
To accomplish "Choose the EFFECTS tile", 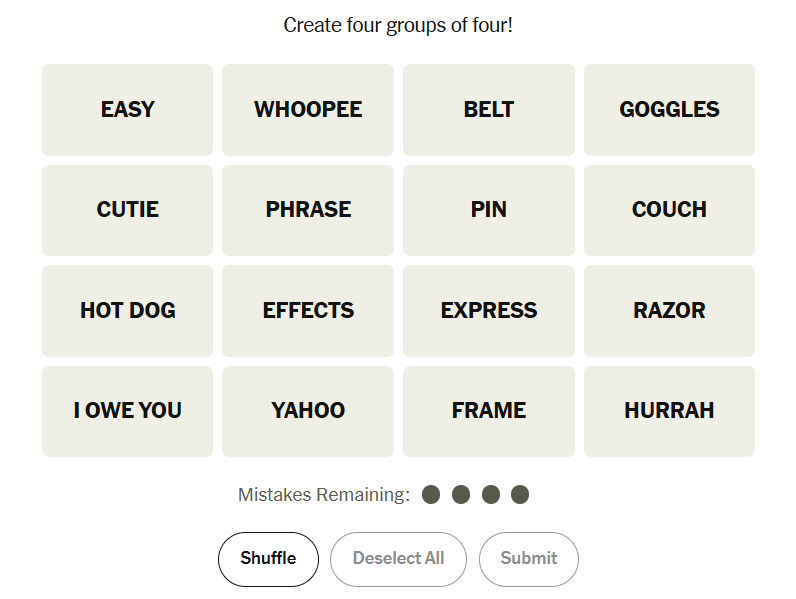I will [x=308, y=311].
